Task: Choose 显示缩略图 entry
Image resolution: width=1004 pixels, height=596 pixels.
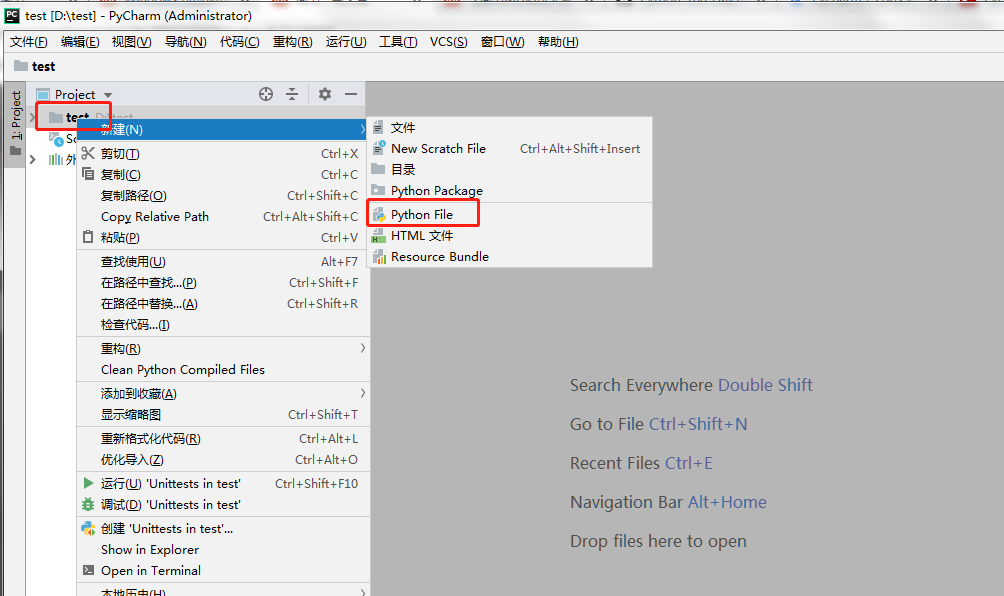Action: pyautogui.click(x=223, y=414)
